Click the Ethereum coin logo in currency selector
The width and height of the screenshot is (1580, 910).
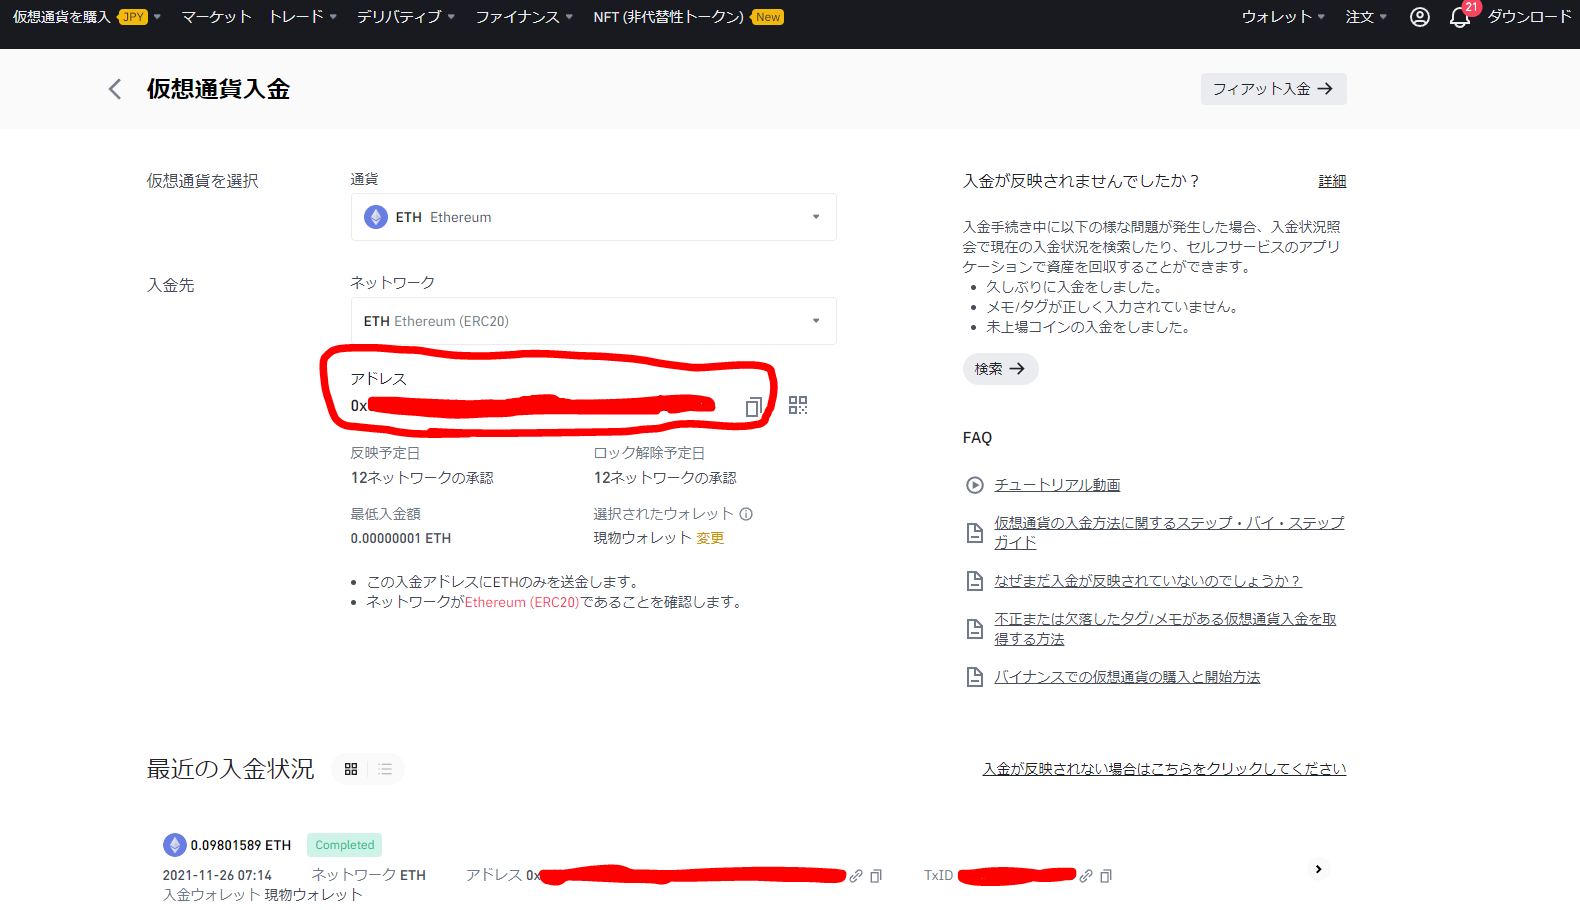point(376,217)
